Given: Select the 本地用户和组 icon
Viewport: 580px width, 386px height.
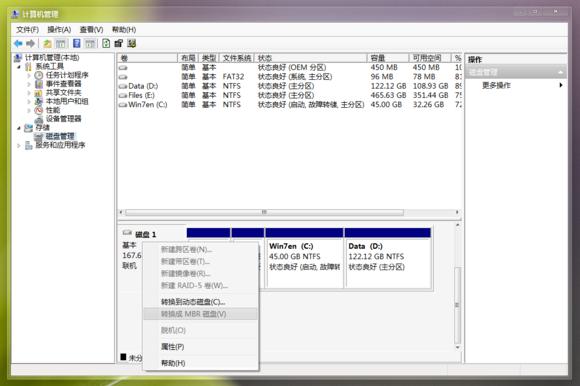Looking at the screenshot, I should pos(38,101).
